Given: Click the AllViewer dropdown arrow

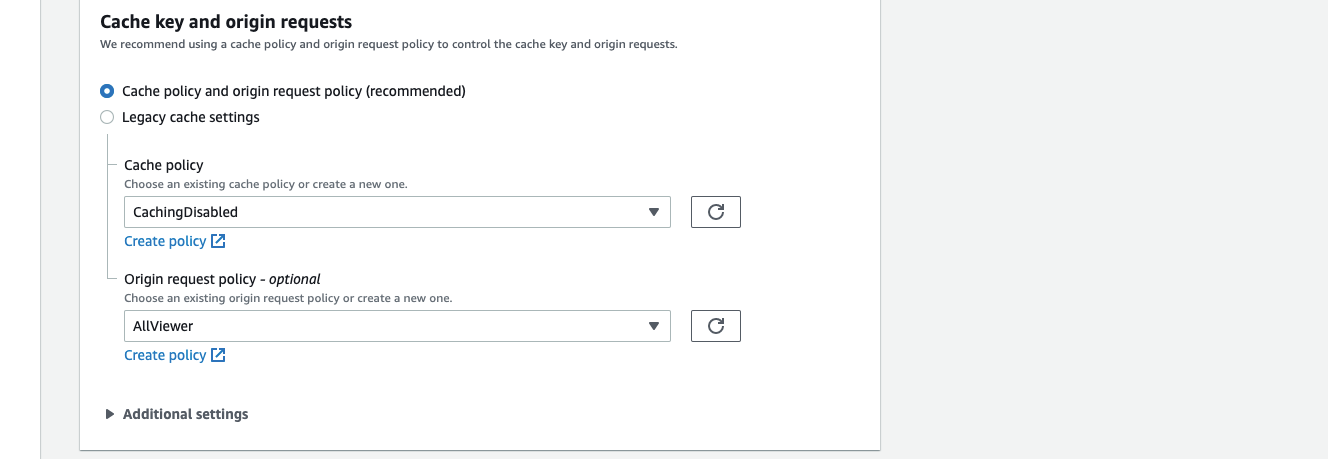Looking at the screenshot, I should 653,326.
